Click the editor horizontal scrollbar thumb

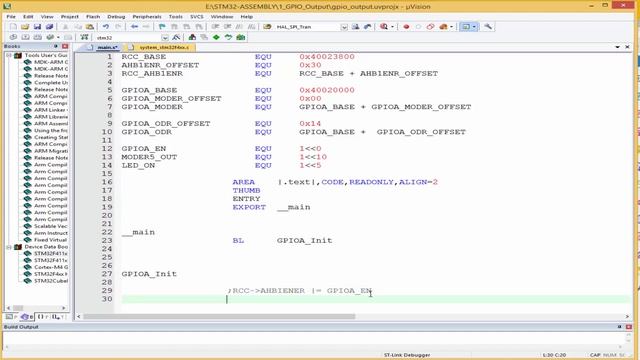point(219,316)
